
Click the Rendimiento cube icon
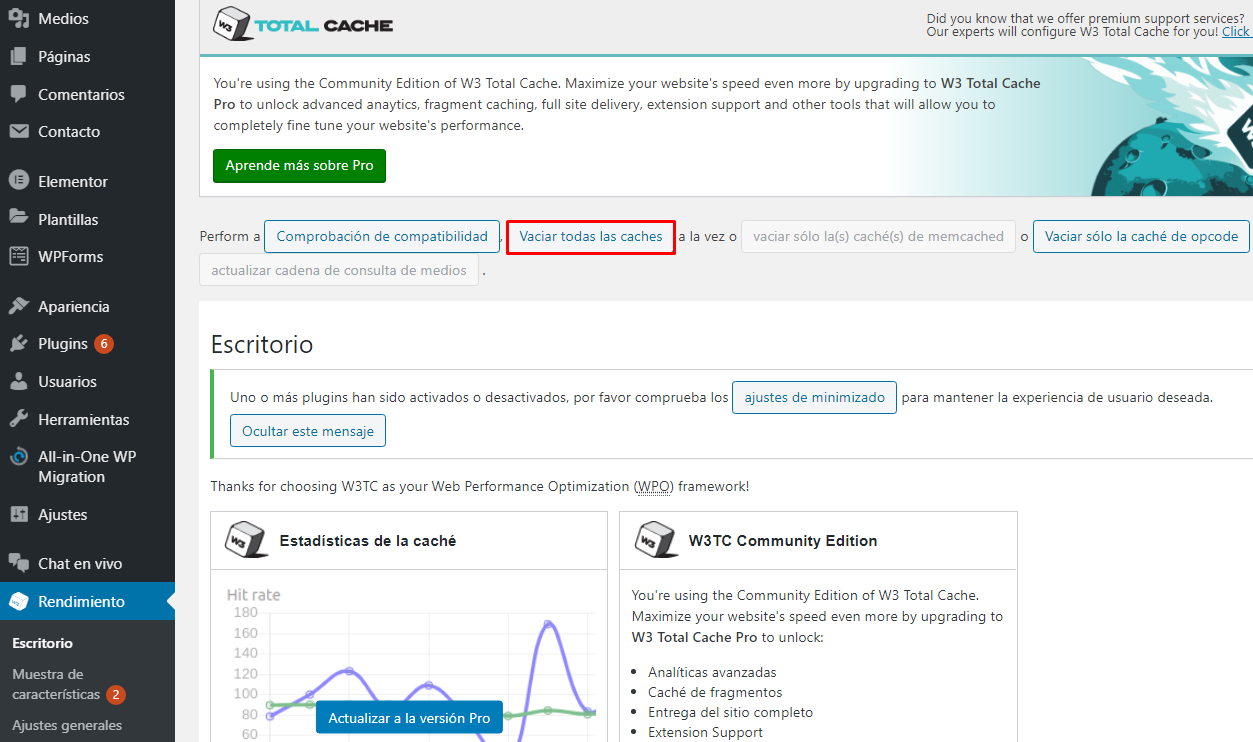(x=18, y=601)
